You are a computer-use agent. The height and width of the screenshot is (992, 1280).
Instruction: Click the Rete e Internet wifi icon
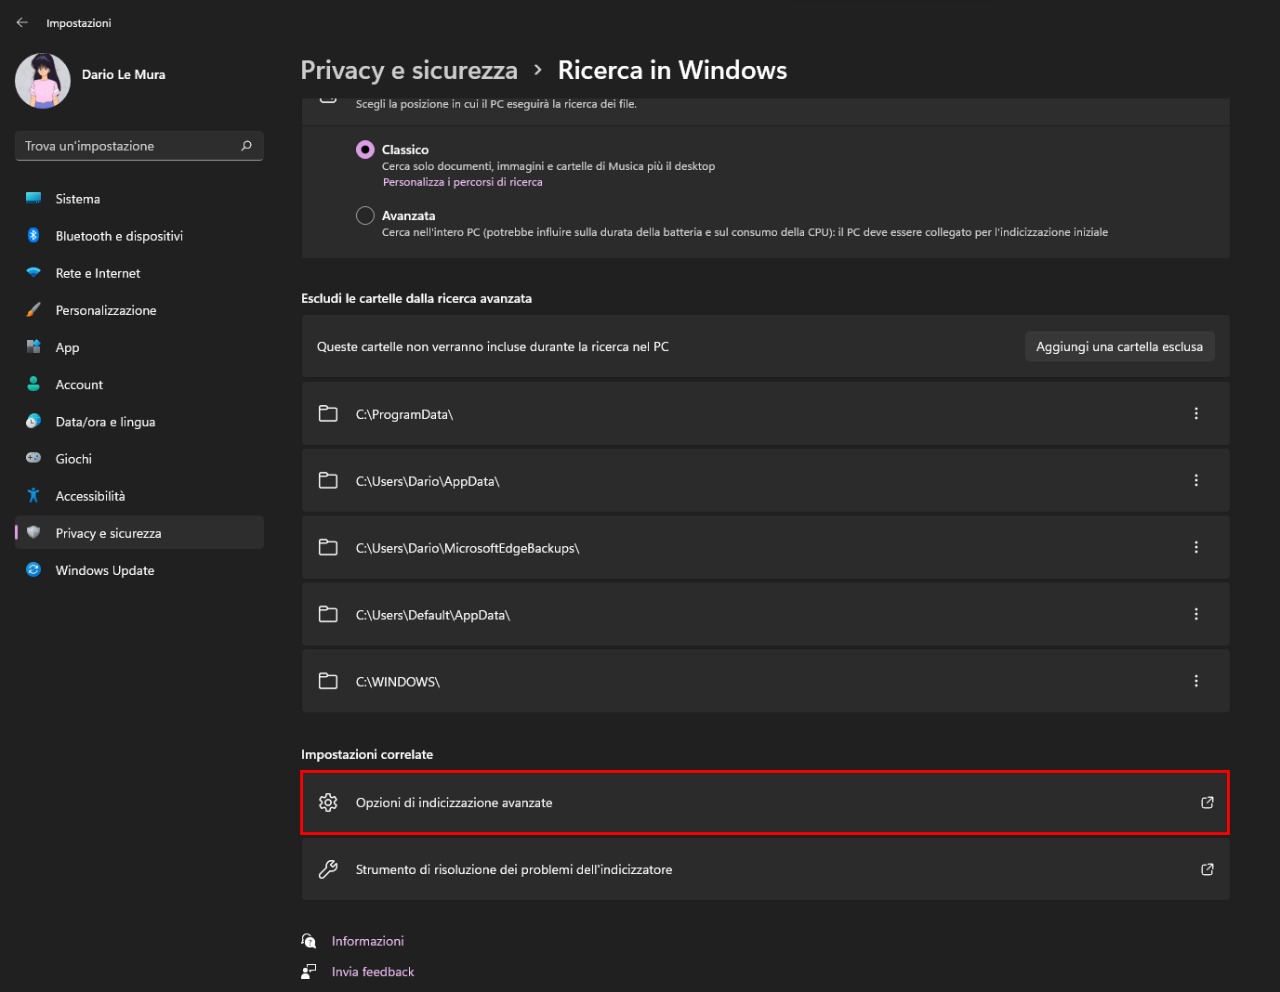pos(33,272)
